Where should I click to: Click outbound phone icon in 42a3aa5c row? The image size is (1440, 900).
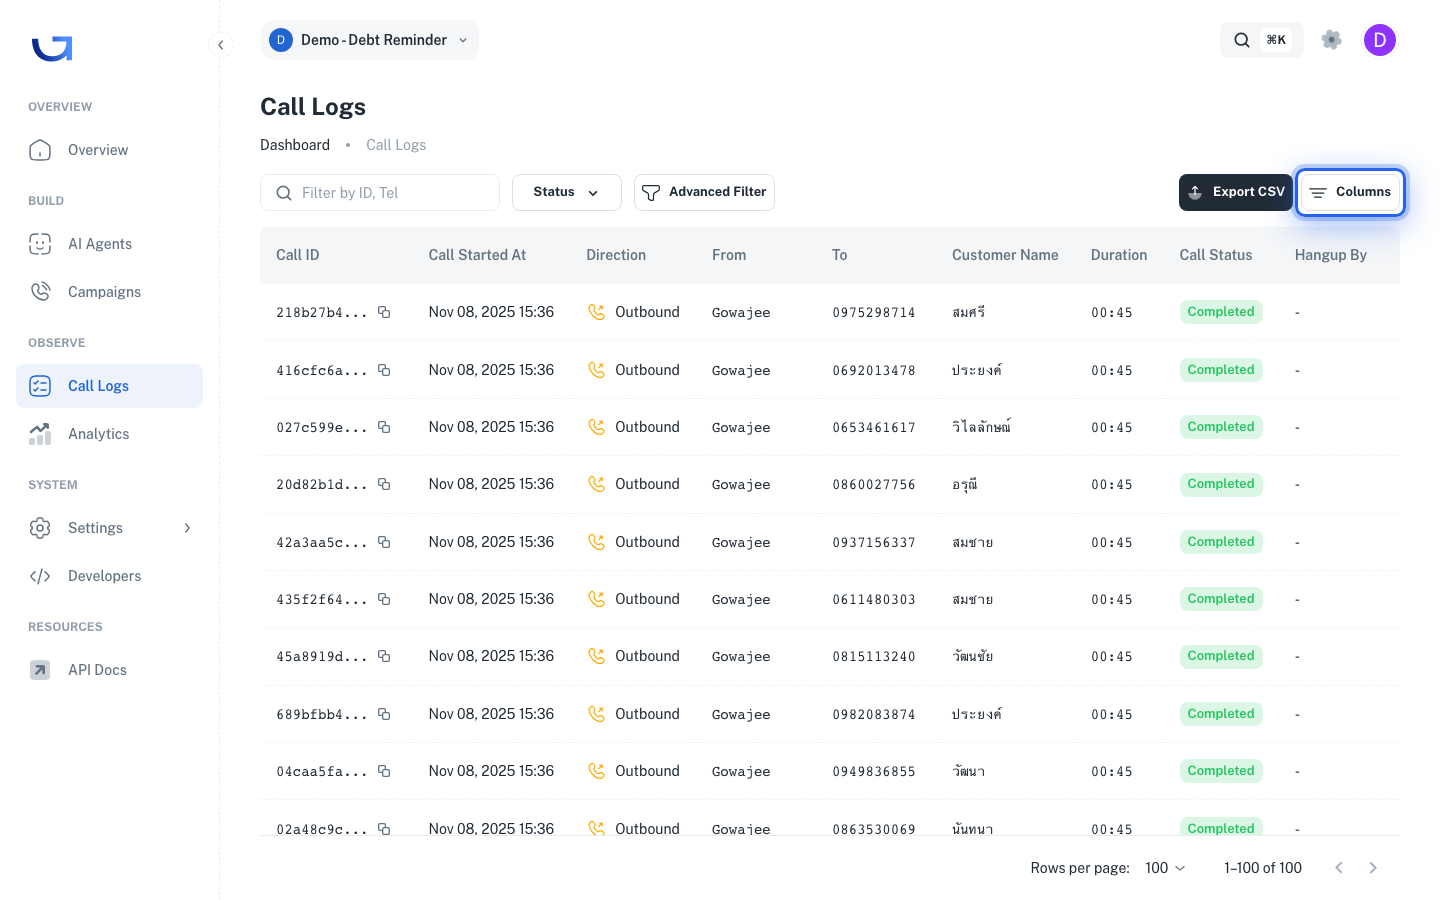(x=597, y=542)
